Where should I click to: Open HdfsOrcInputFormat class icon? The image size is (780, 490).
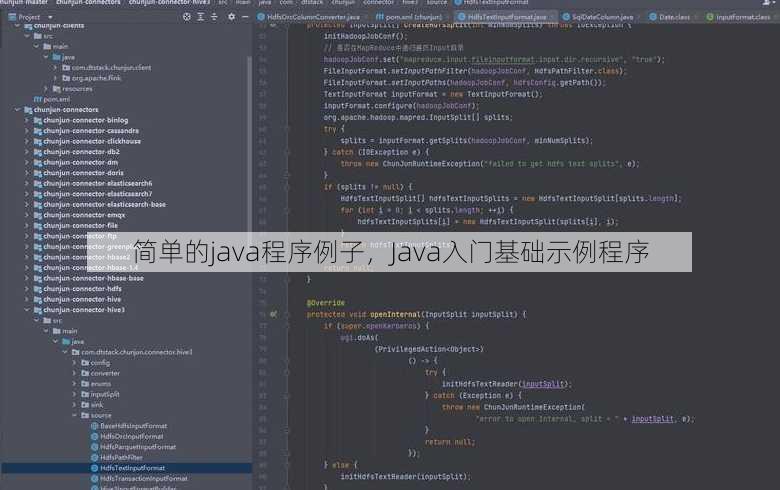coord(95,436)
